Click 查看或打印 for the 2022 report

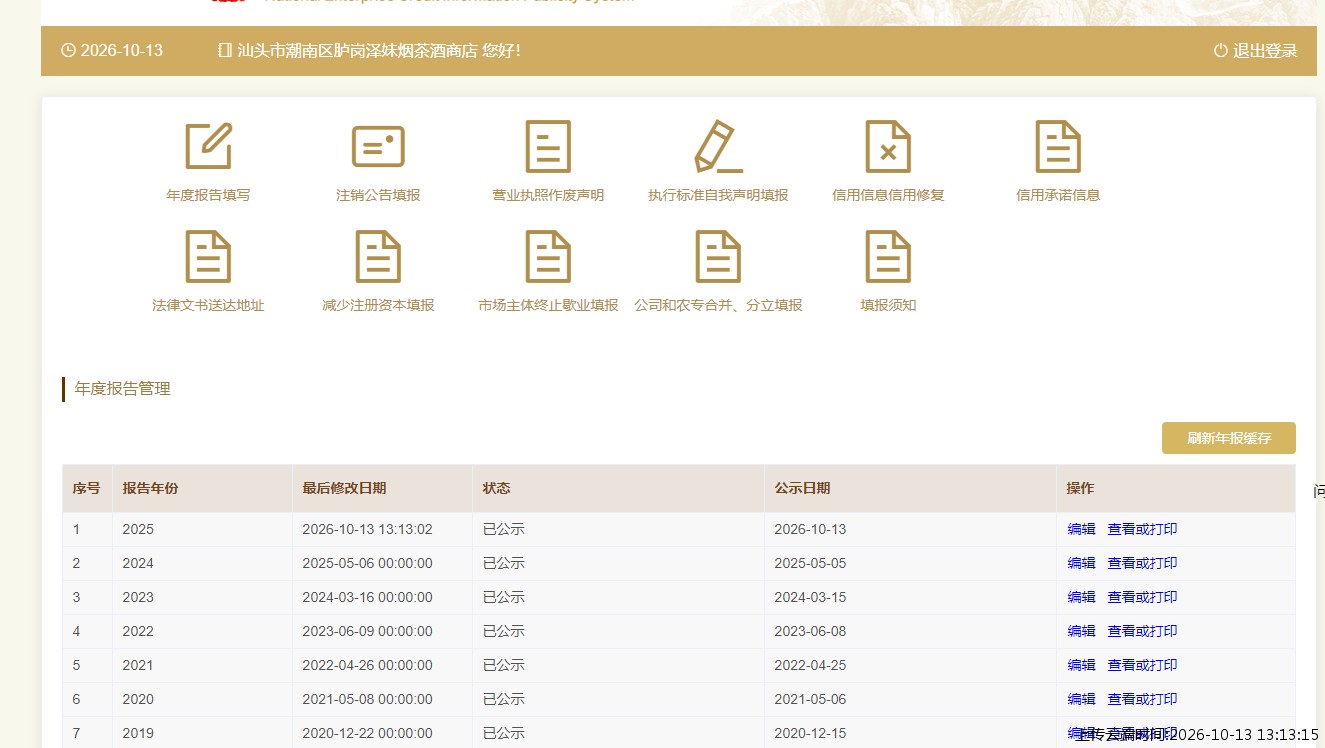coord(1142,631)
